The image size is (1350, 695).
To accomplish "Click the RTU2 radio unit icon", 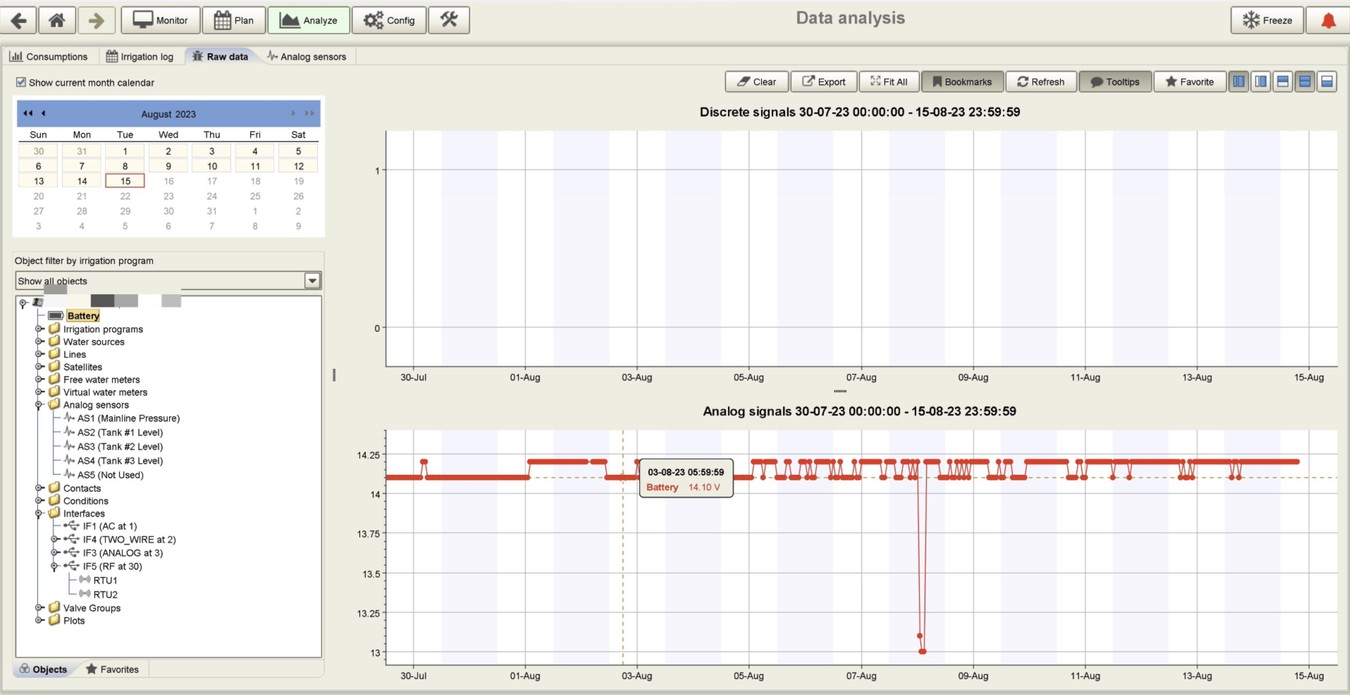I will [85, 594].
